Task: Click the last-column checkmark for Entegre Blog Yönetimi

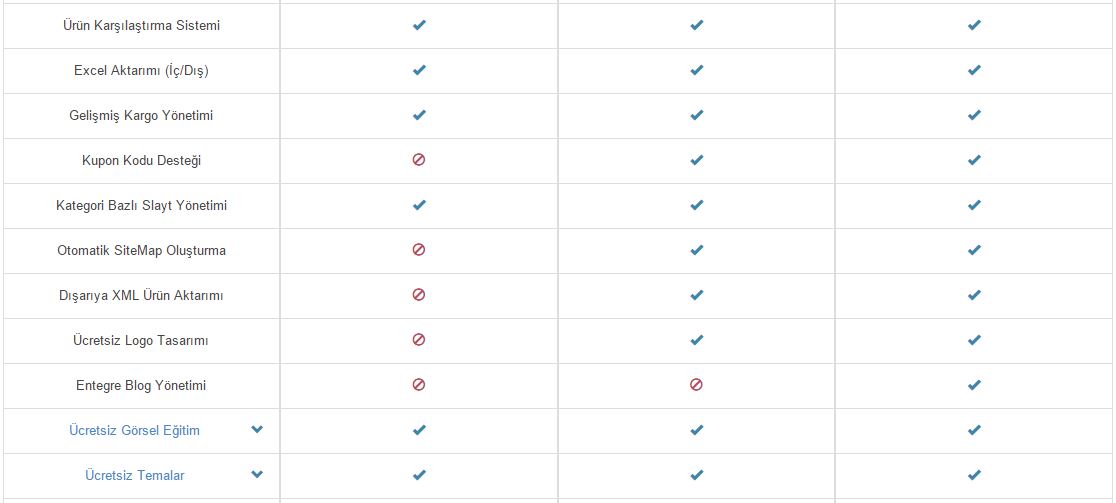Action: [x=974, y=385]
